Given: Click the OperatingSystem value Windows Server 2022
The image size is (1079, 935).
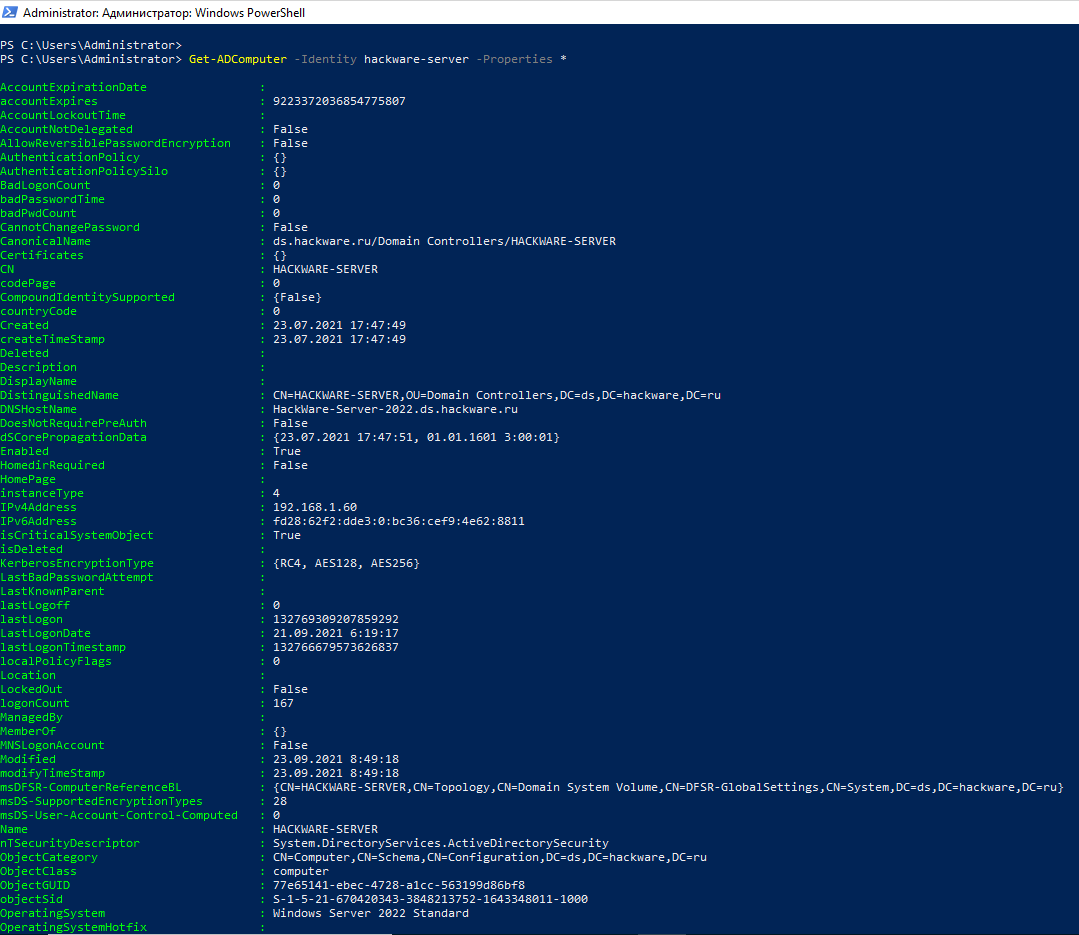Looking at the screenshot, I should pos(370,913).
